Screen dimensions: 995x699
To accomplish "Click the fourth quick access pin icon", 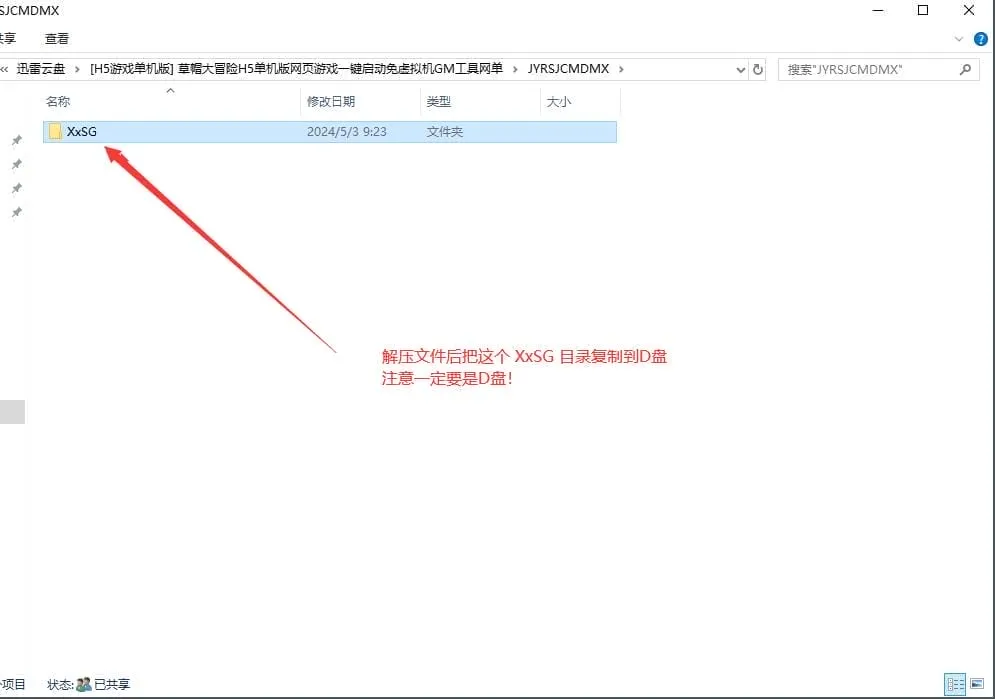I will [17, 212].
